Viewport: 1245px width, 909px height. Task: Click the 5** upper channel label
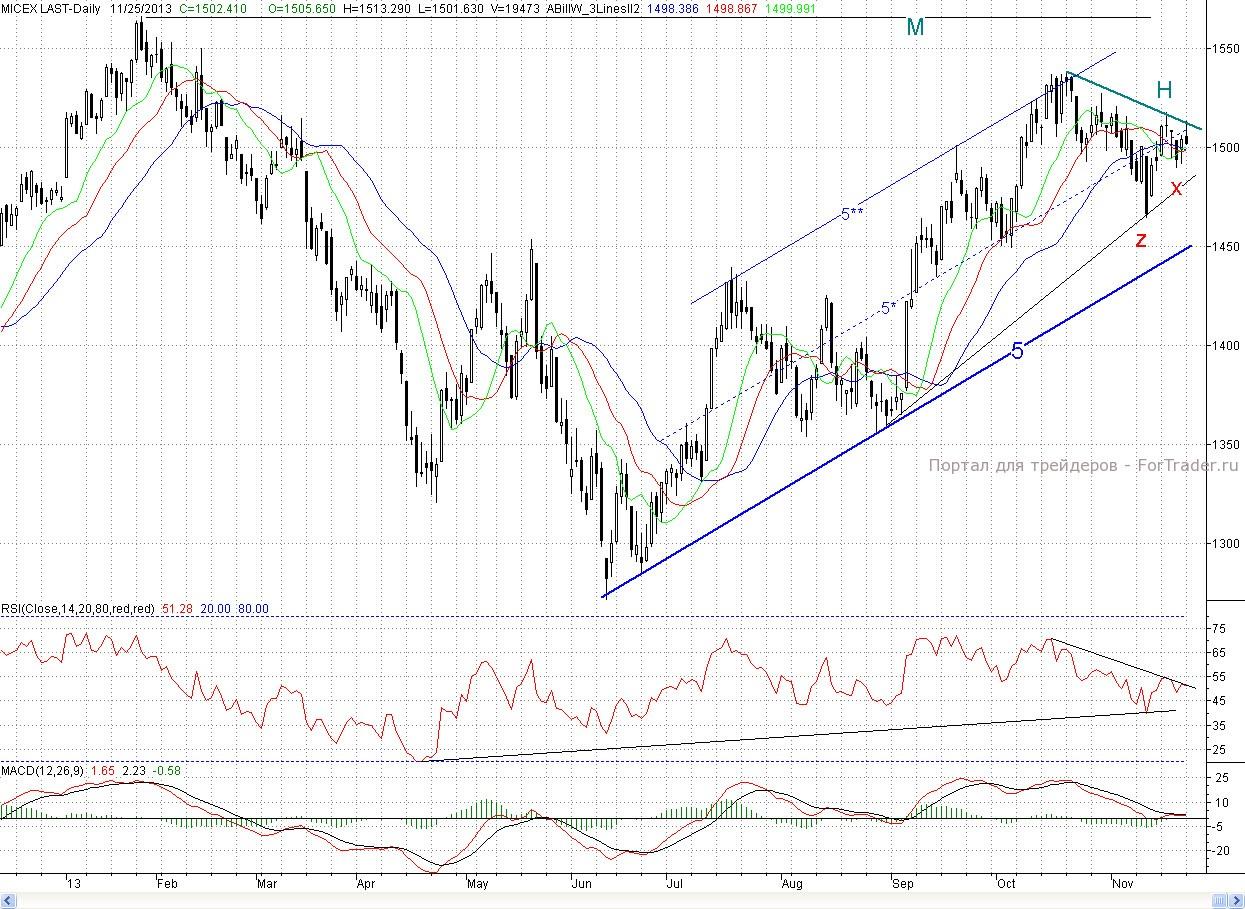point(851,213)
